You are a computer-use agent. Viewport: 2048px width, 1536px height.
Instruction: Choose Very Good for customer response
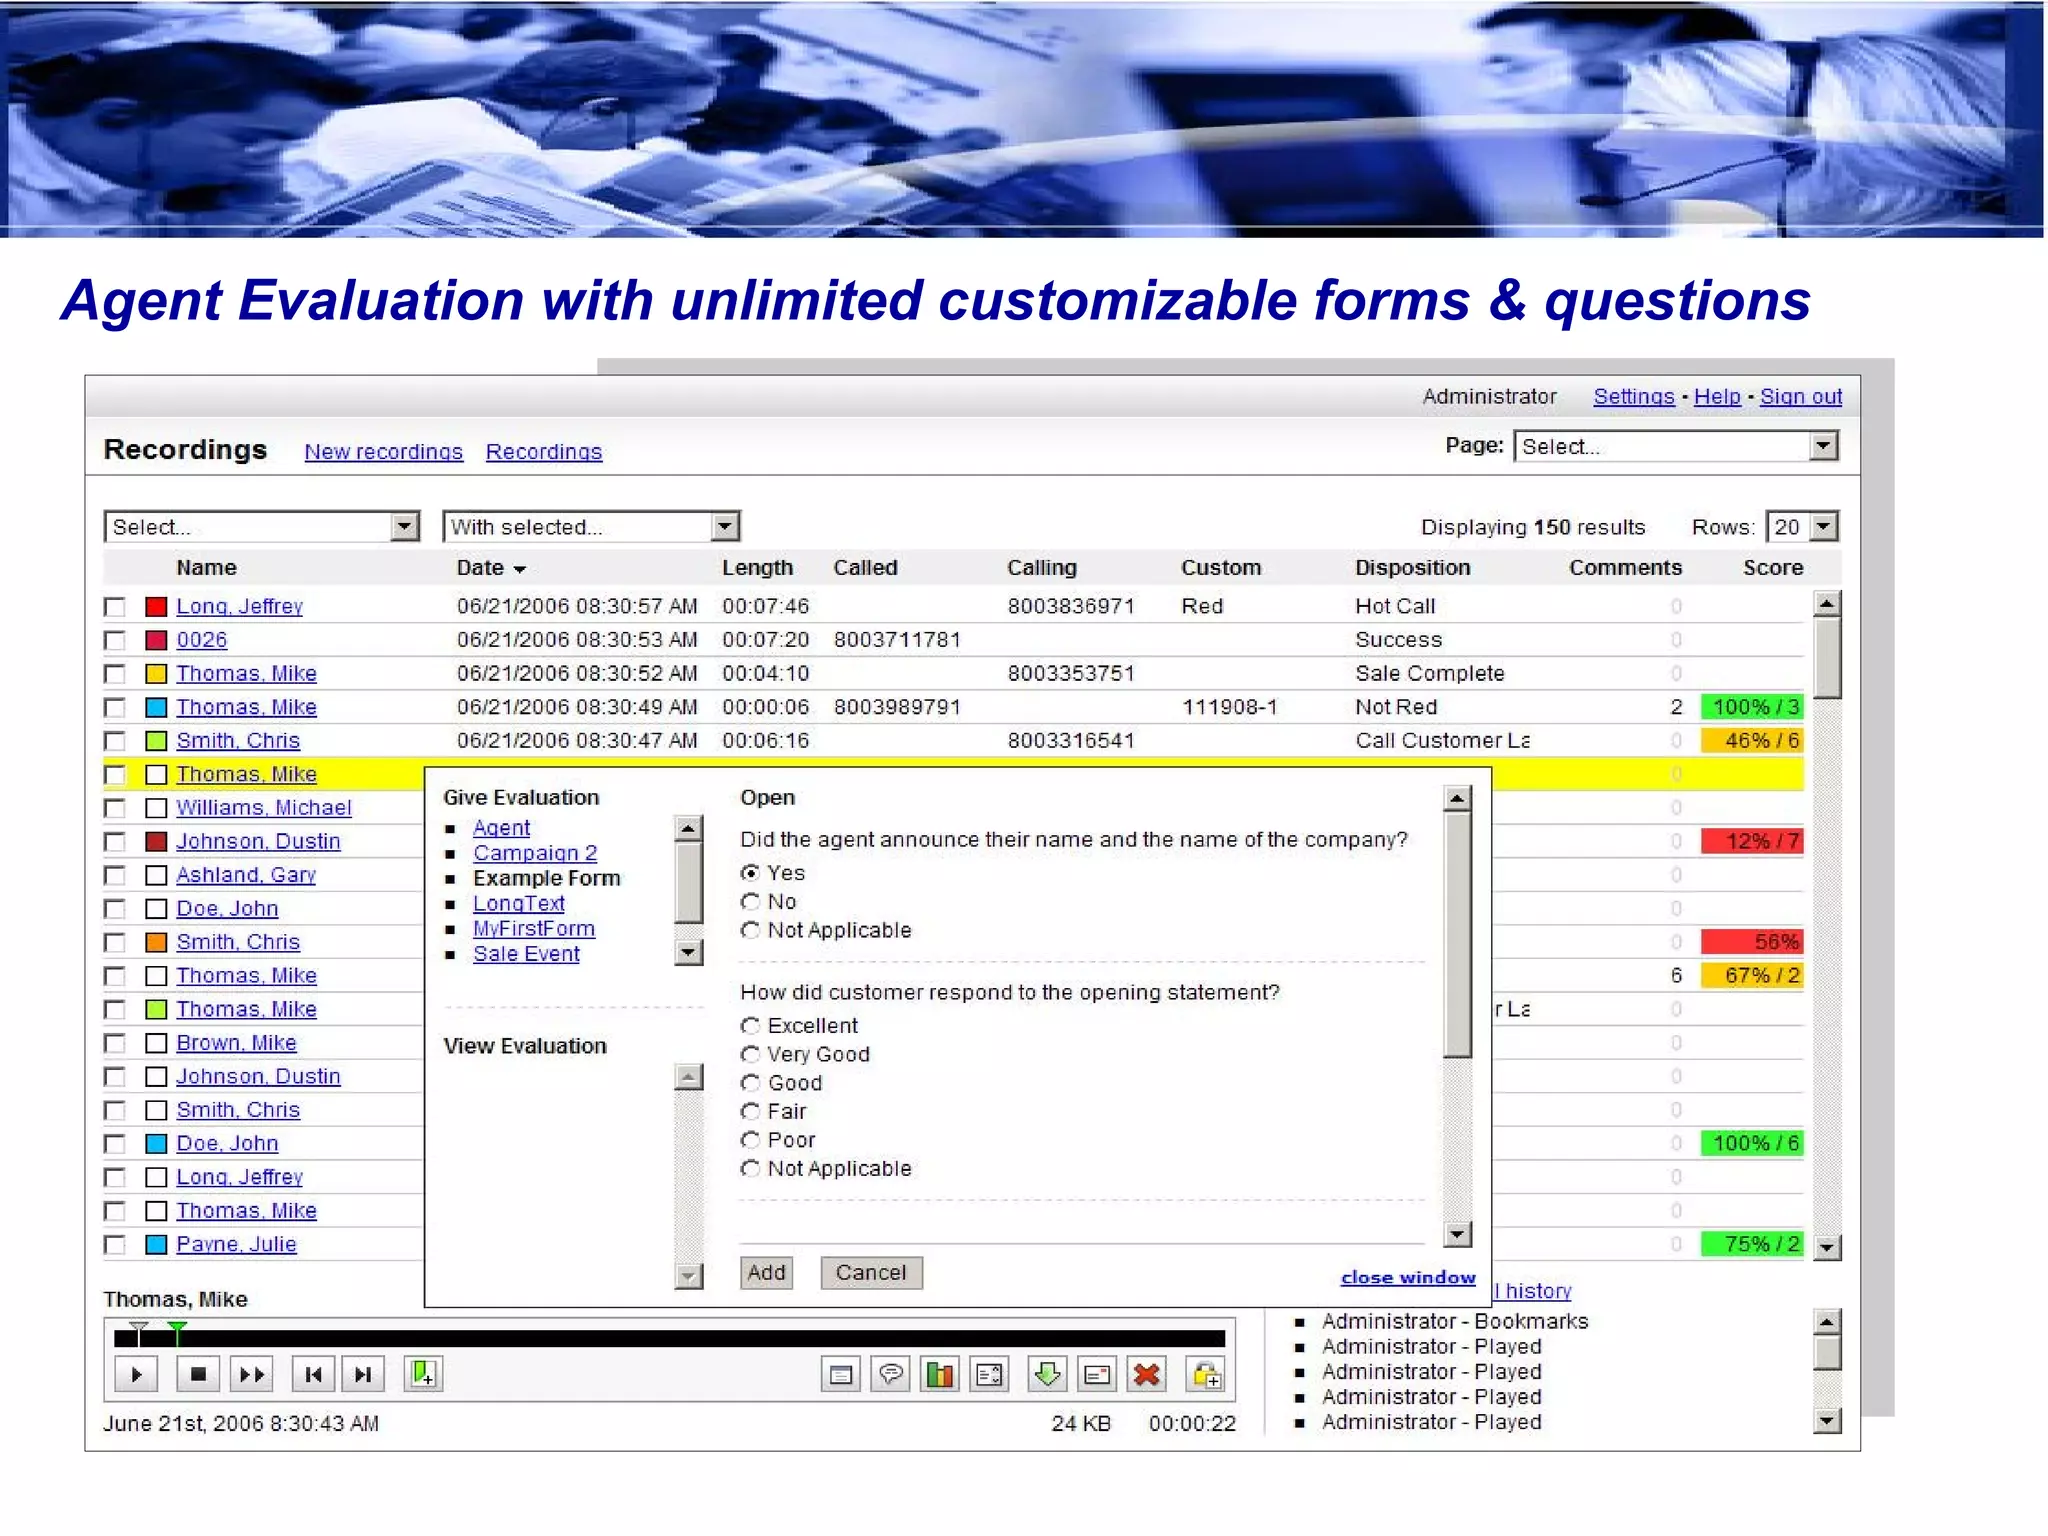[x=750, y=1054]
